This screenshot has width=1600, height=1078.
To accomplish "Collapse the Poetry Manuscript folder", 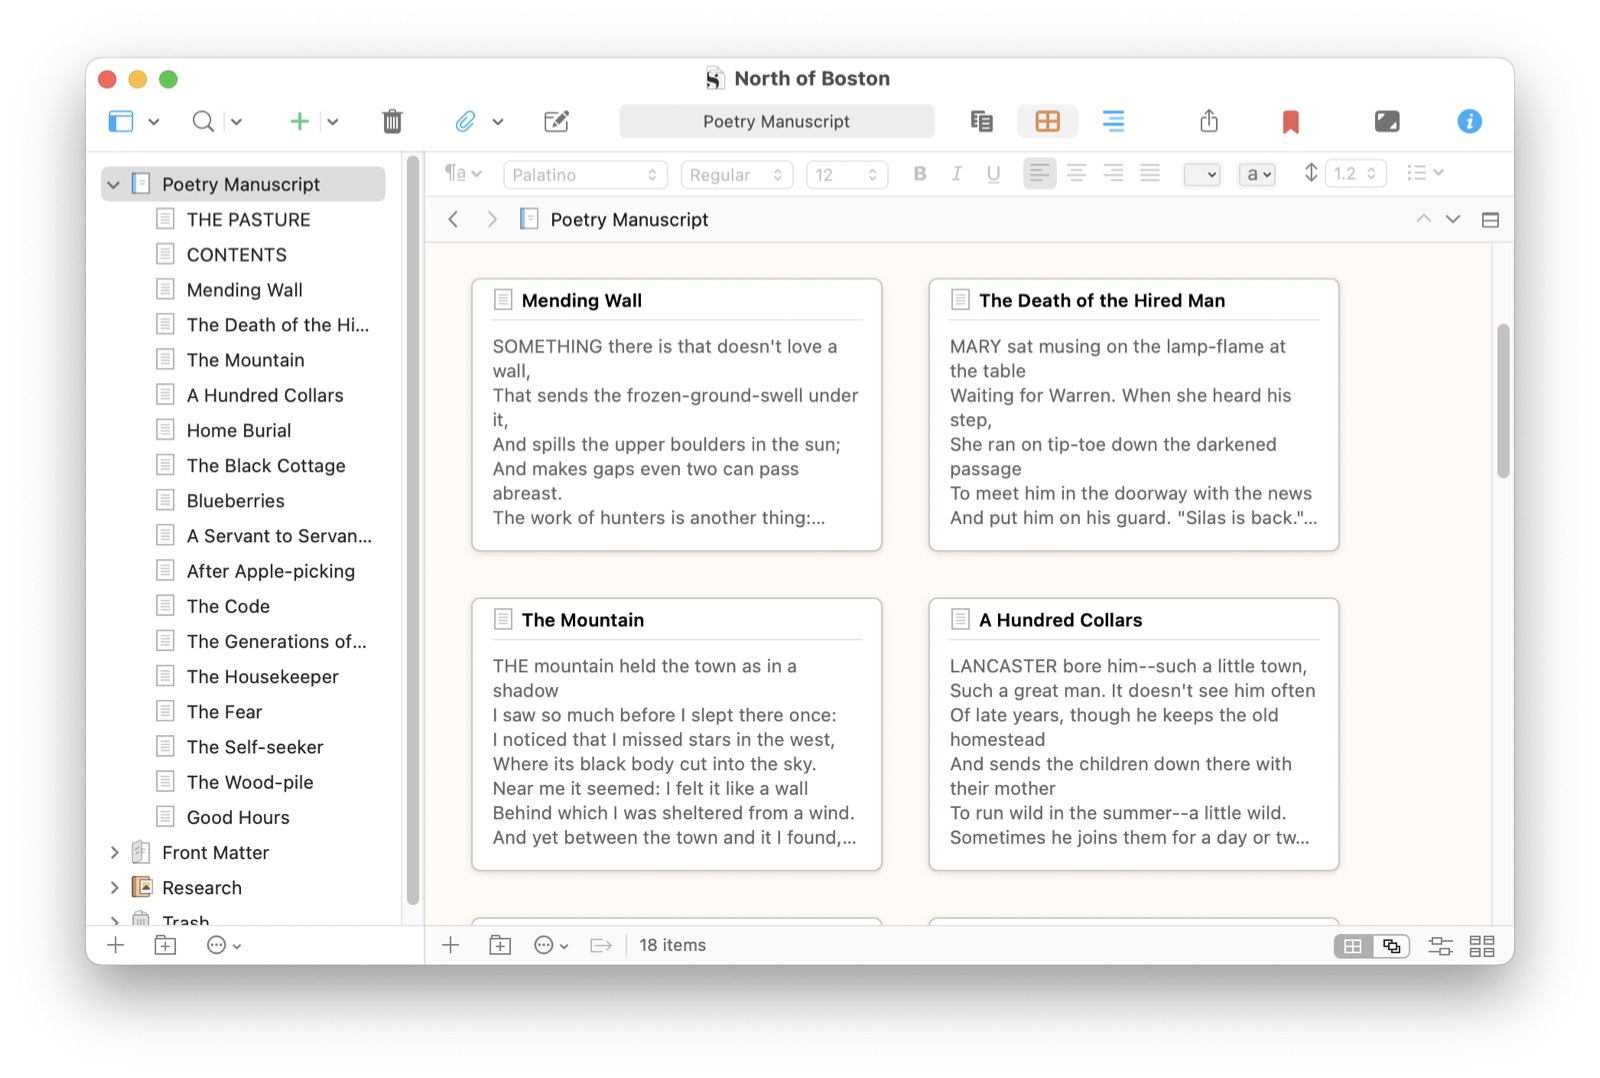I will pyautogui.click(x=114, y=185).
